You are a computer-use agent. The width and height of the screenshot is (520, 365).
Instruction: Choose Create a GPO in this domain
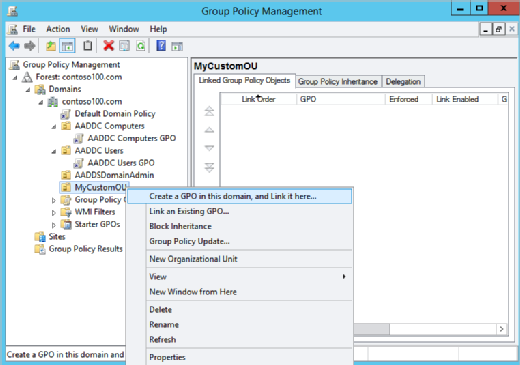(x=239, y=196)
